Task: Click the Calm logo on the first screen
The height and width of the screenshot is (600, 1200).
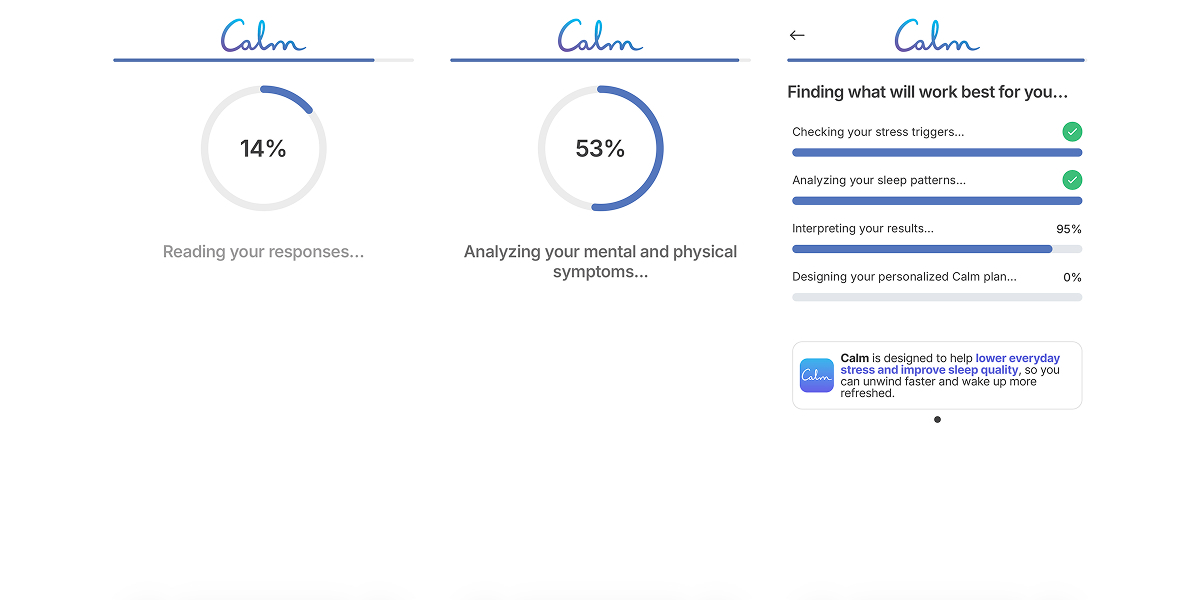Action: [x=262, y=36]
